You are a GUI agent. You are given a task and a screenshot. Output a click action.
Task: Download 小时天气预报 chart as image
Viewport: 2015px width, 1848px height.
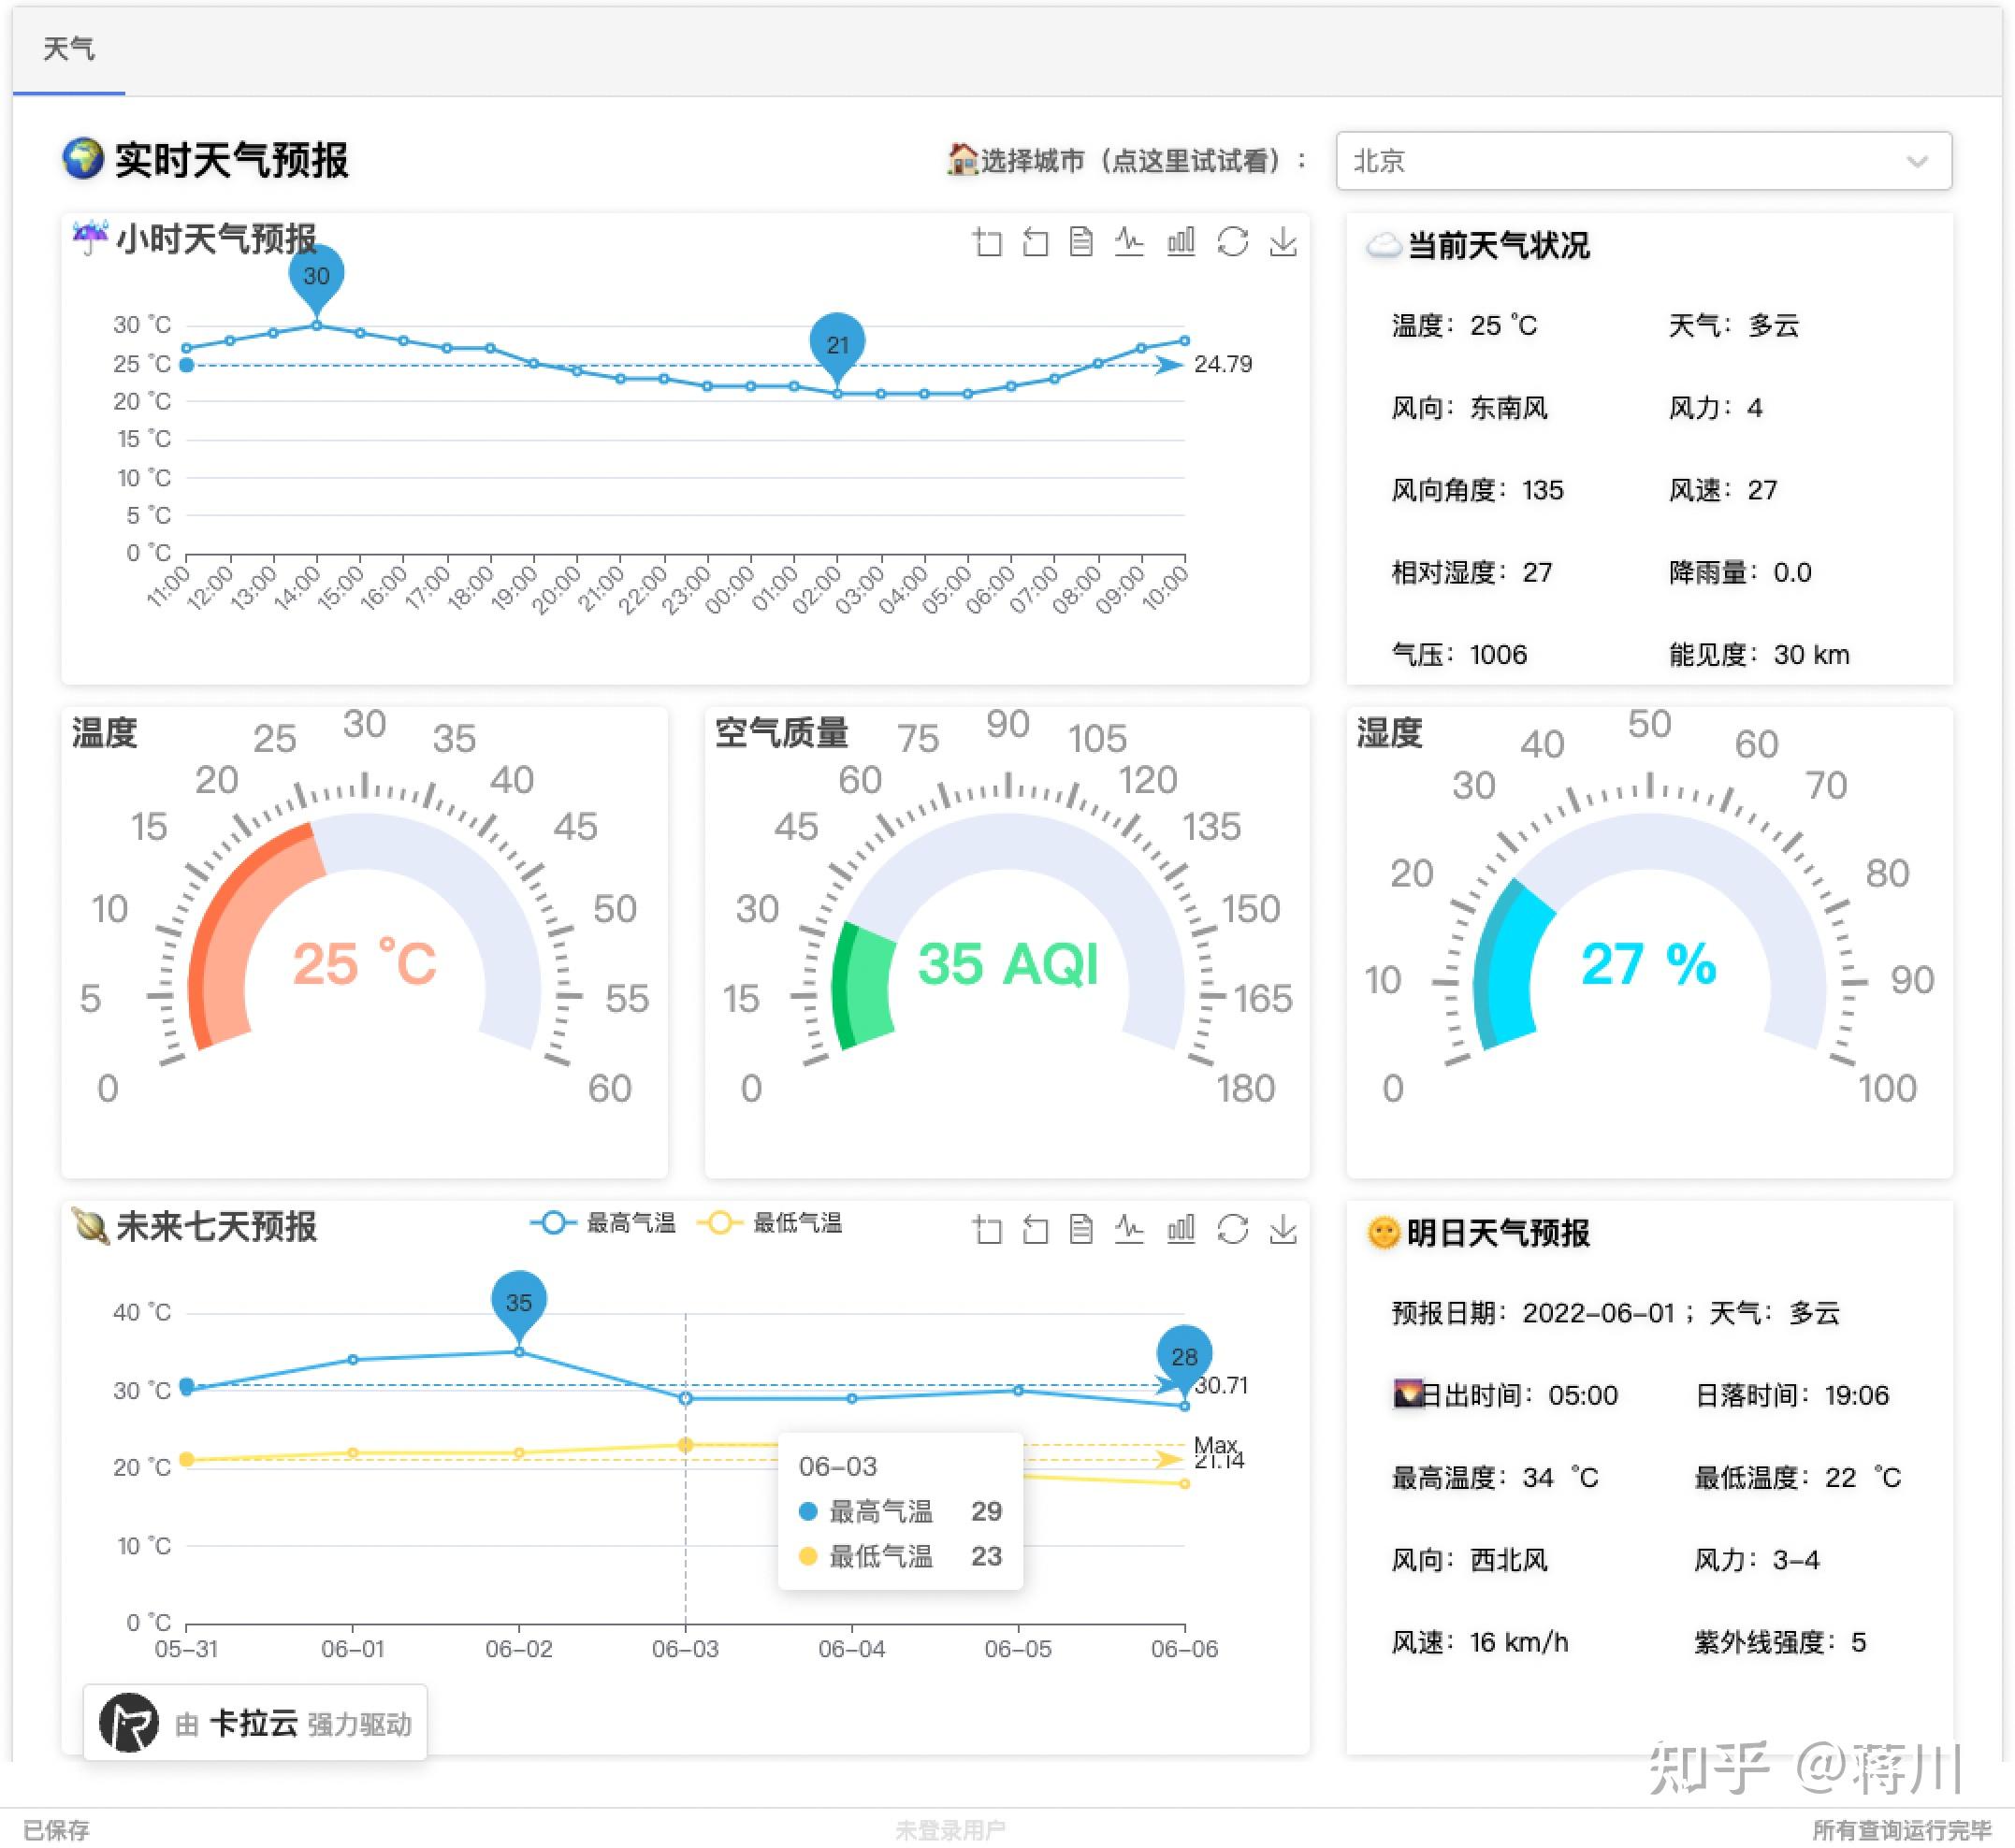pos(1283,242)
